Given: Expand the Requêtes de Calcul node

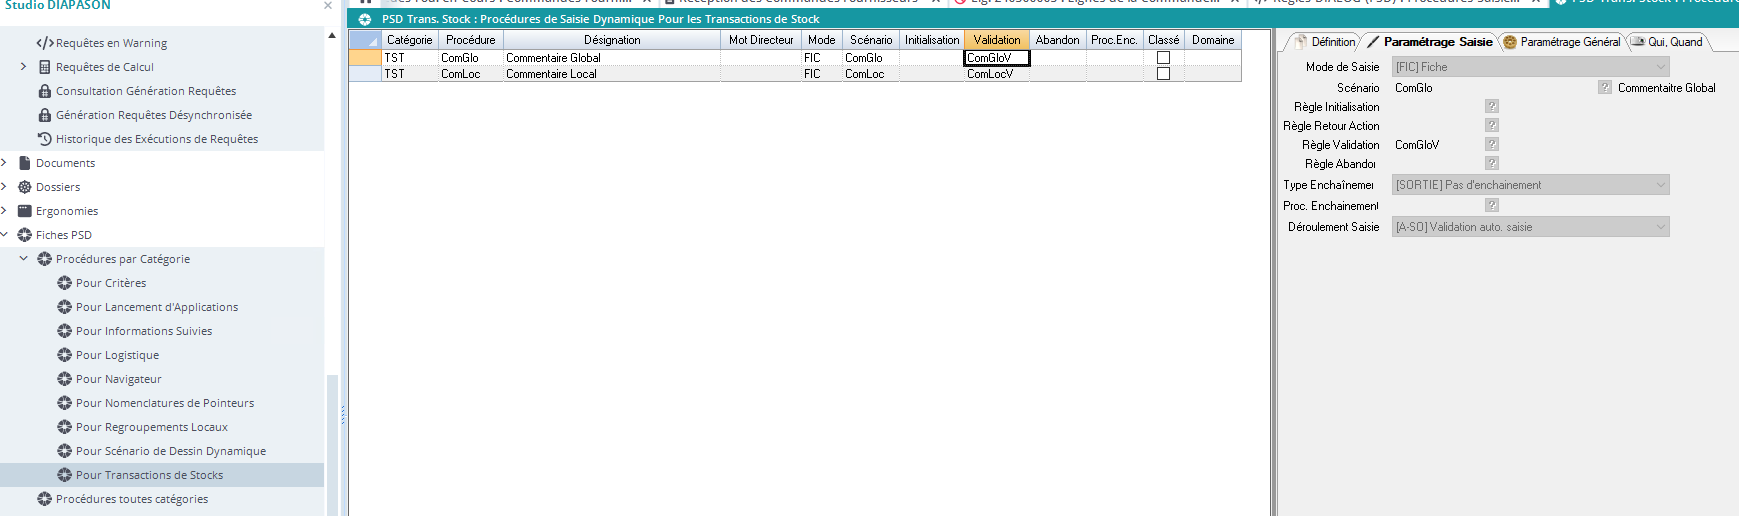Looking at the screenshot, I should [x=23, y=67].
